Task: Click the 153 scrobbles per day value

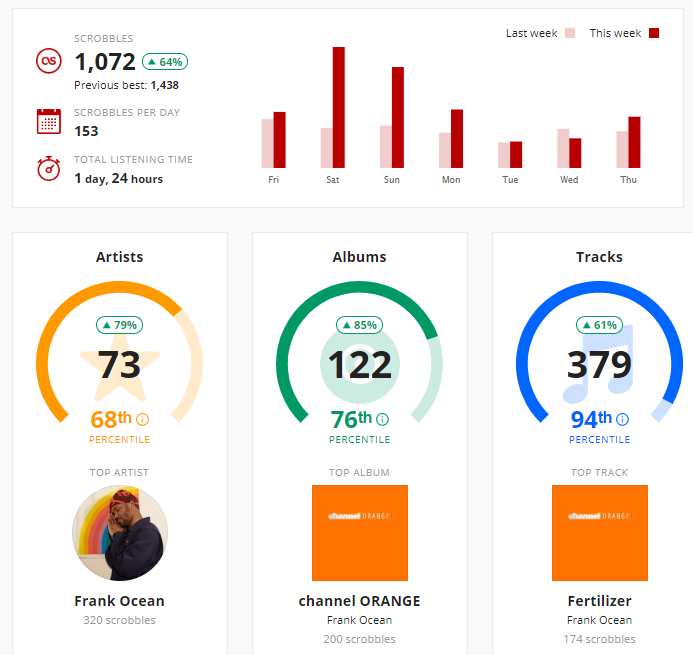Action: pyautogui.click(x=86, y=131)
